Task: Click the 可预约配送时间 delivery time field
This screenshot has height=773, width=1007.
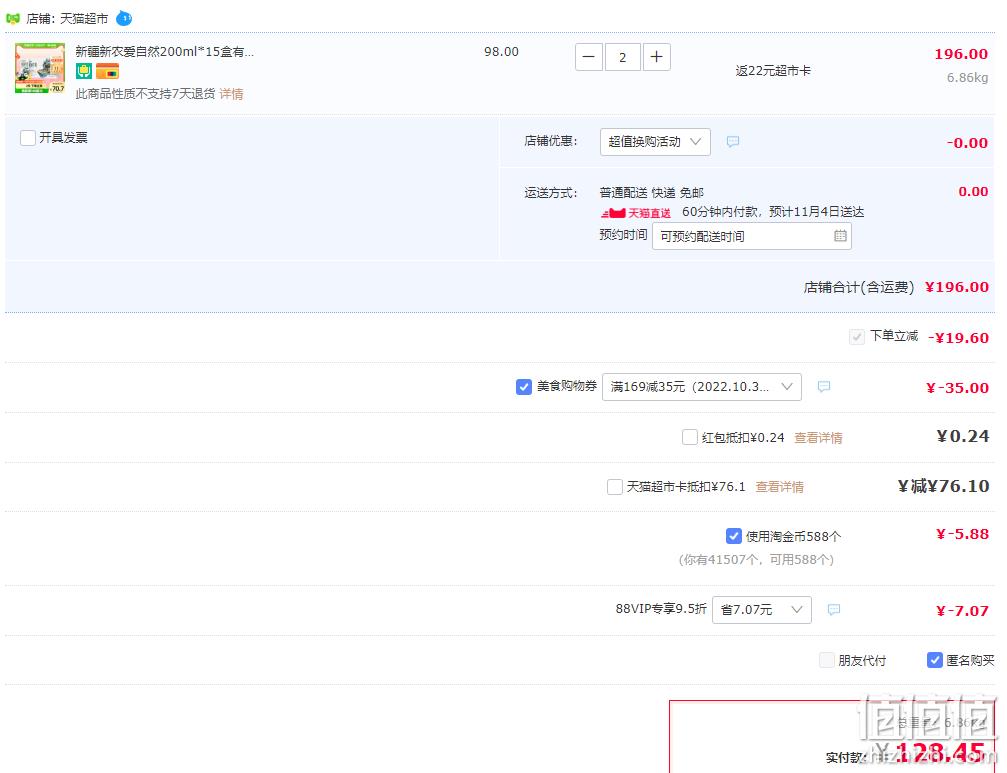Action: click(x=751, y=236)
